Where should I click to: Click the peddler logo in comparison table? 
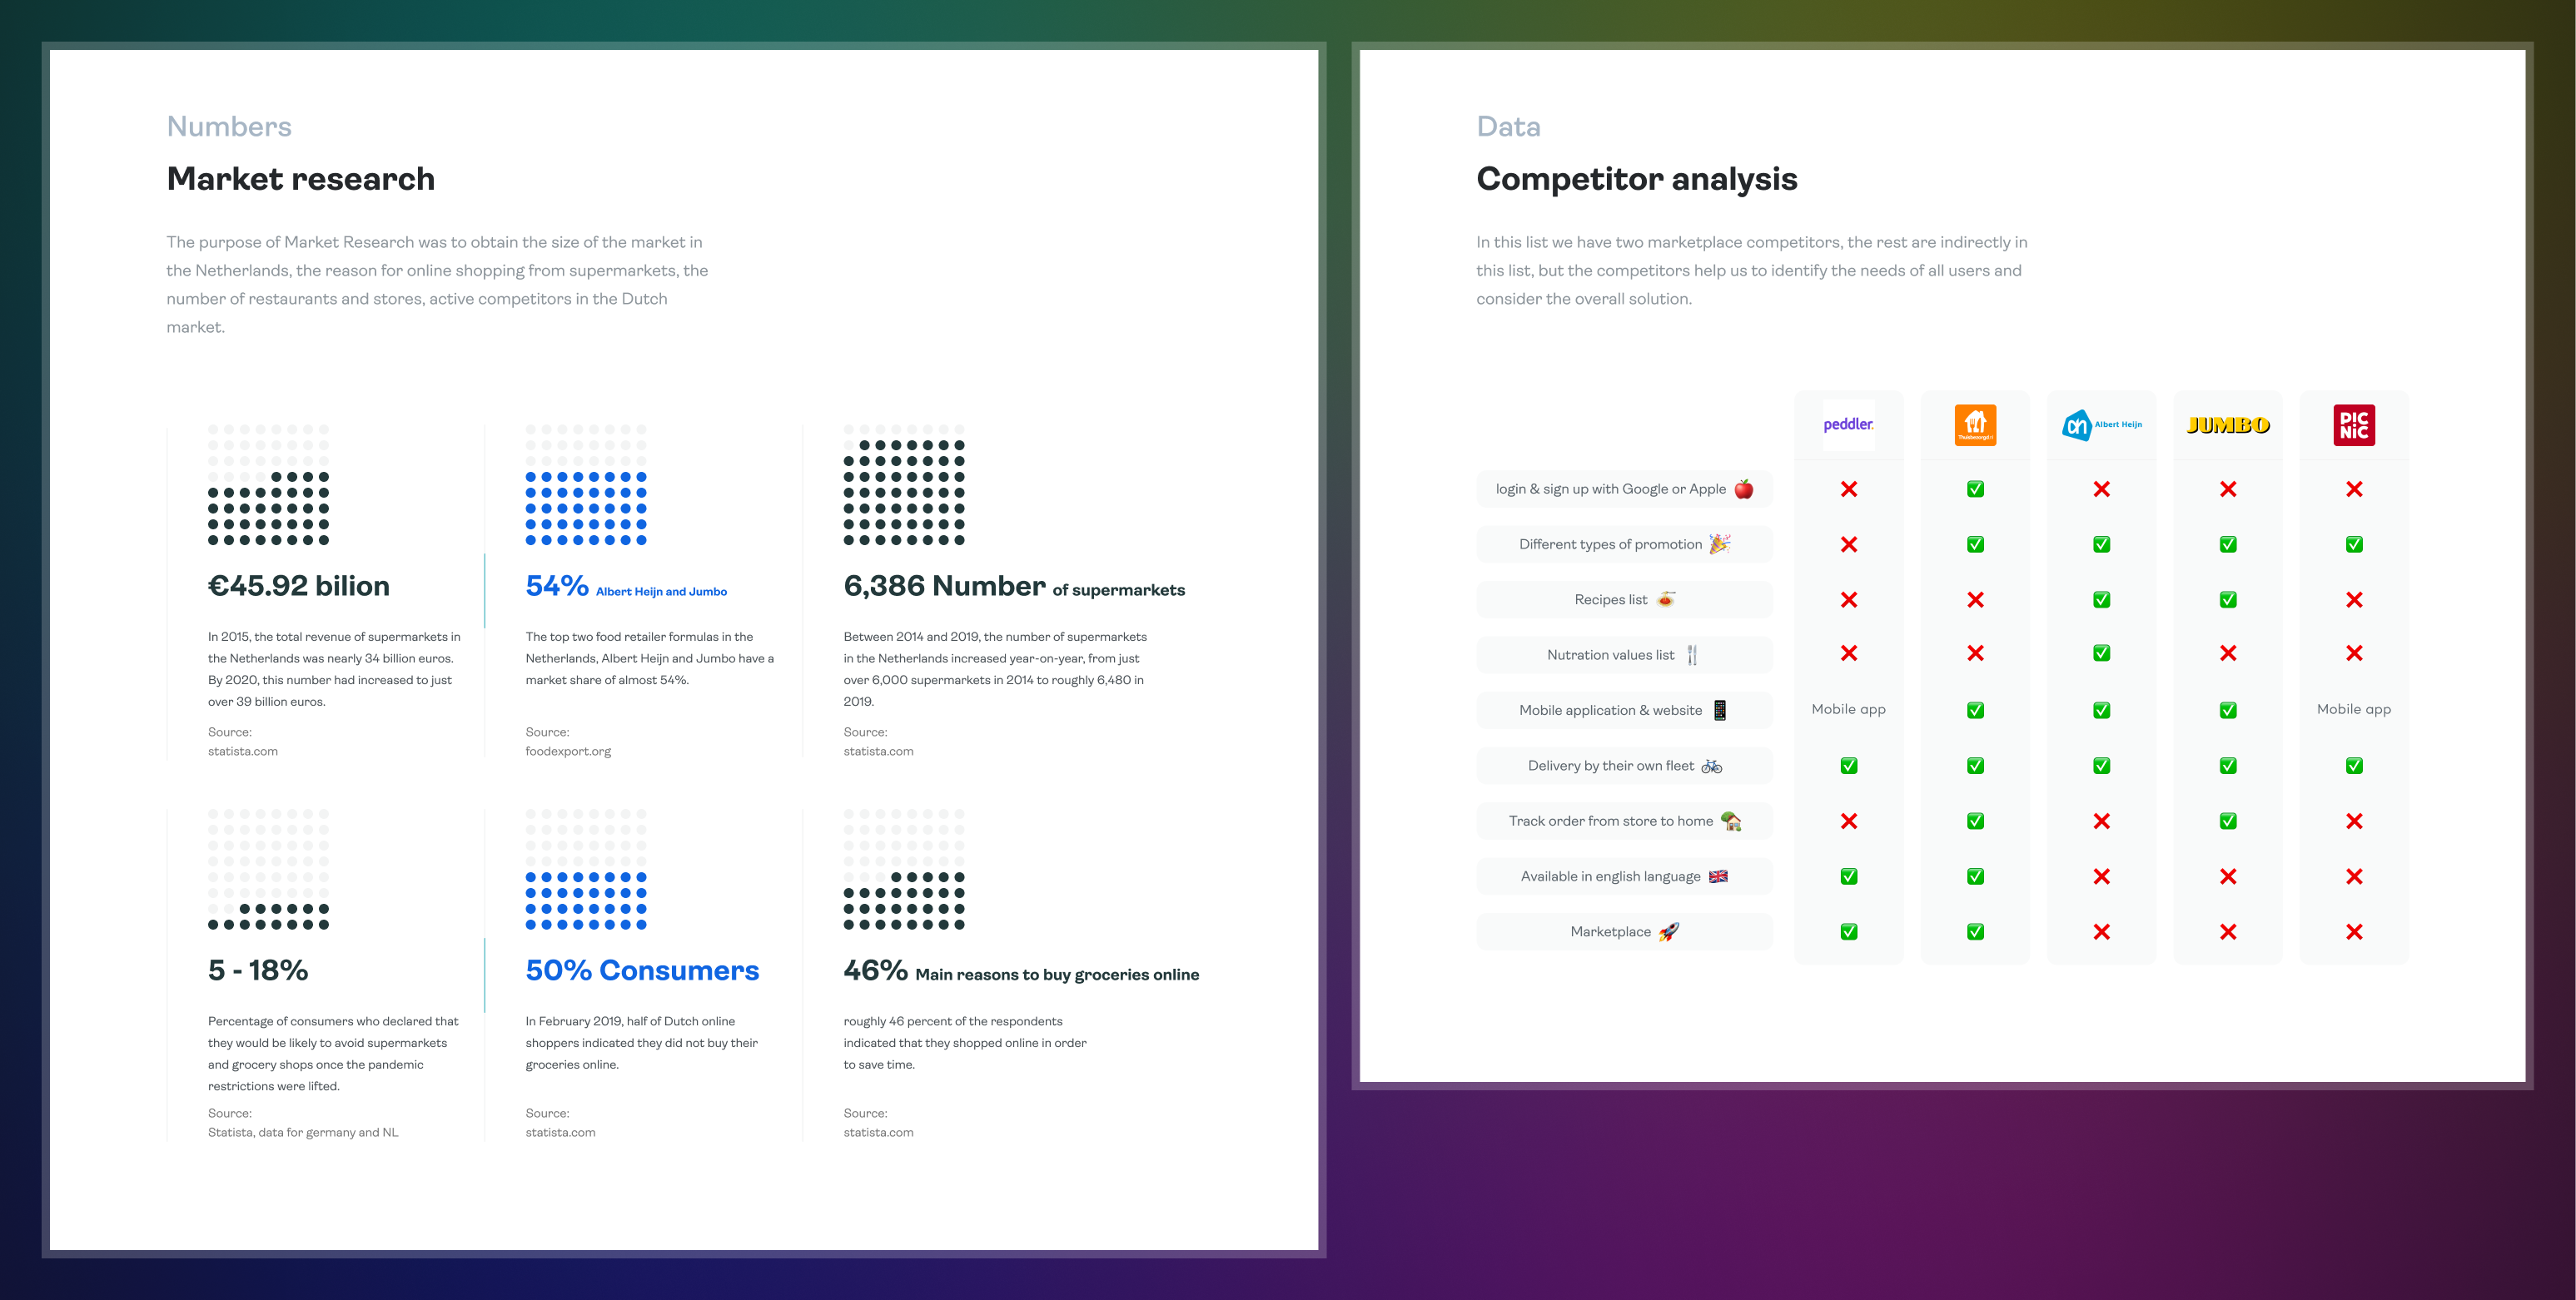coord(1848,425)
